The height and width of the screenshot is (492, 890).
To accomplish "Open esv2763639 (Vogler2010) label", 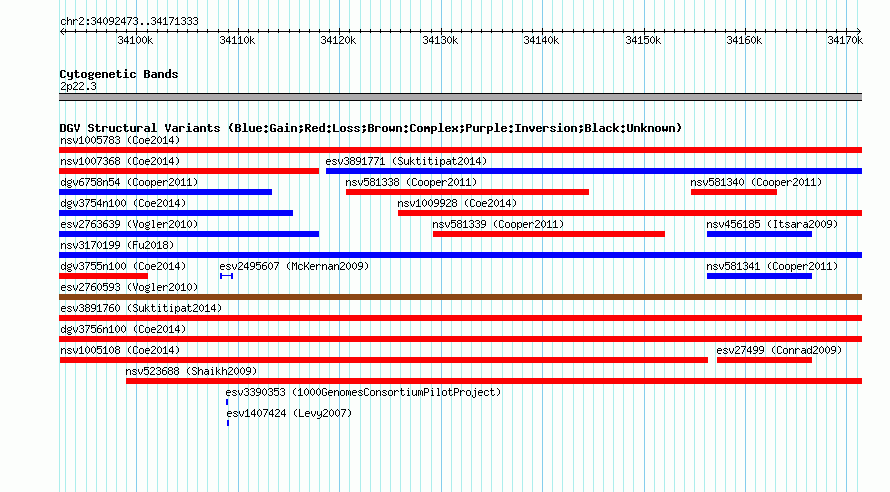I will tap(129, 224).
